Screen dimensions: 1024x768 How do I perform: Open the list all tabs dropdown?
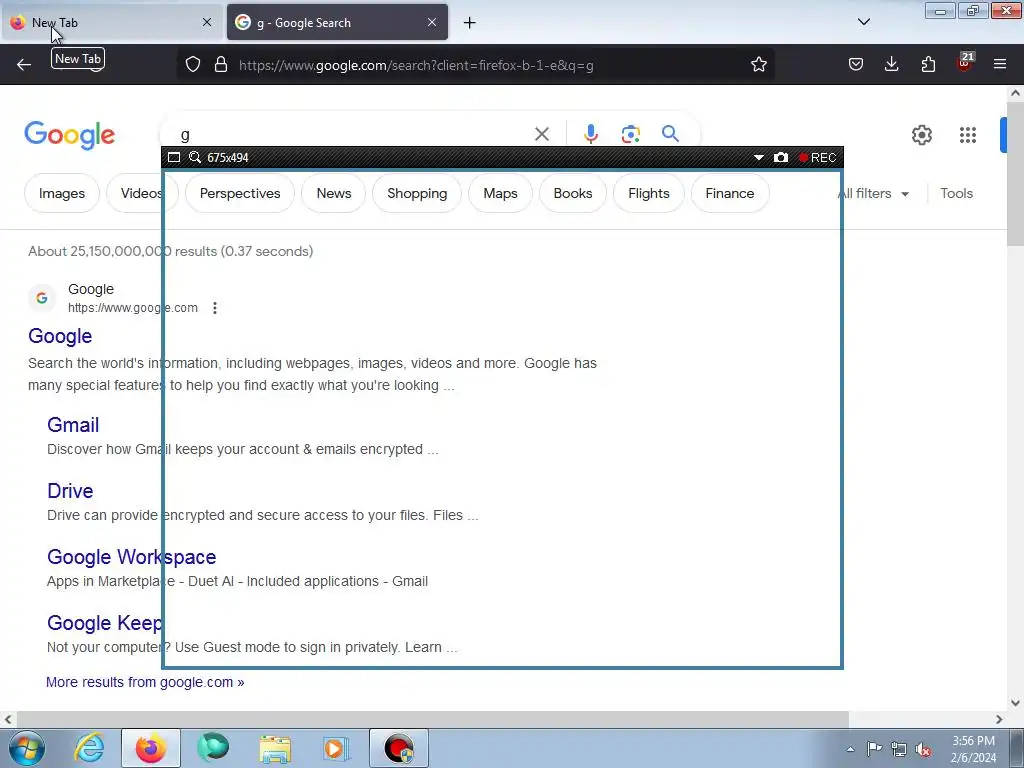(863, 22)
